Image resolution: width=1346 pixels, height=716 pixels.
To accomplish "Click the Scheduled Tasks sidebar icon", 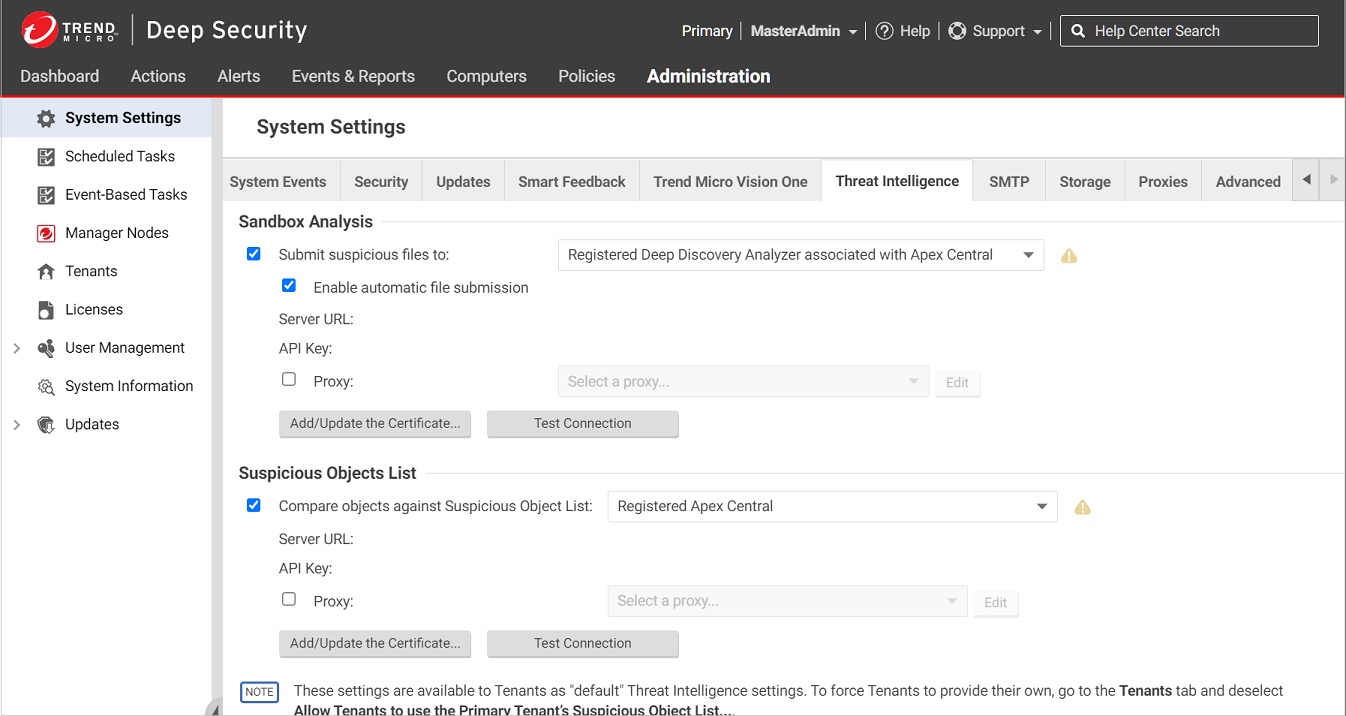I will pos(46,157).
